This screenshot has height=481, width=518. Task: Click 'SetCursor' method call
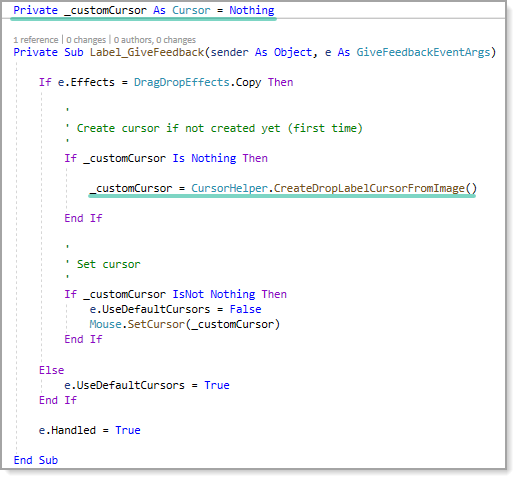tap(156, 324)
